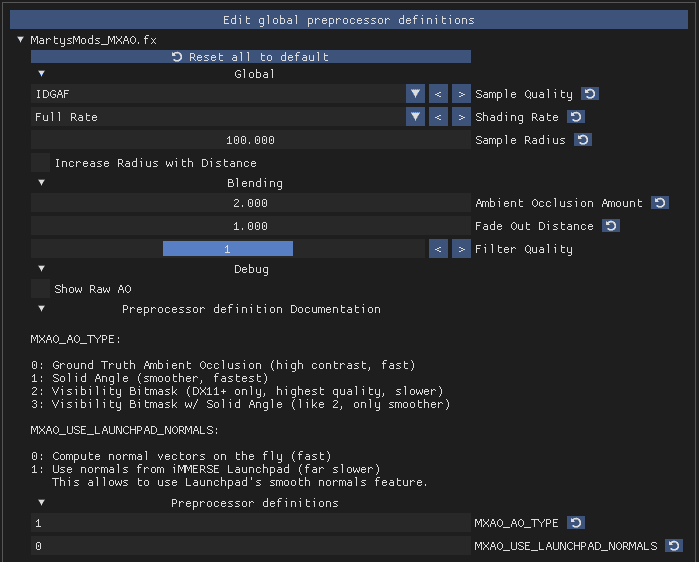
Task: Click Reset all to default button
Action: click(x=250, y=57)
